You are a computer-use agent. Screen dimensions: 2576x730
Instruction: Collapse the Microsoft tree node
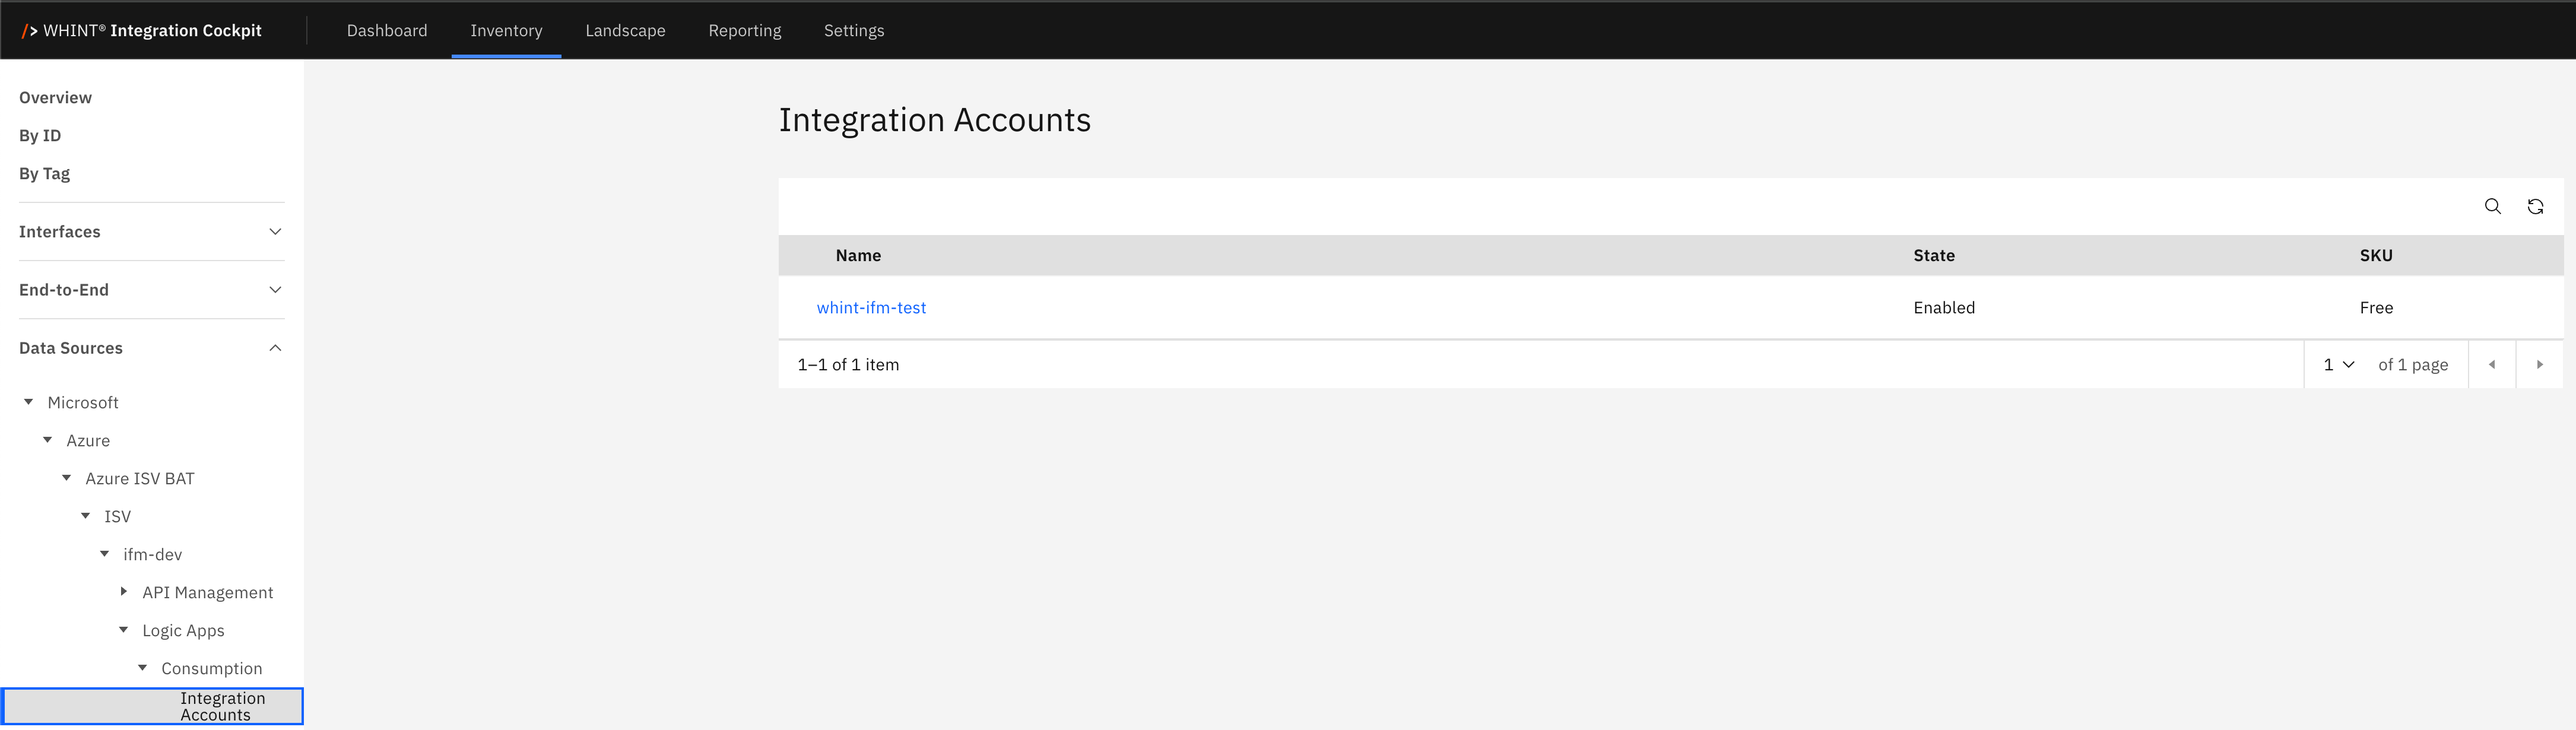(x=29, y=402)
